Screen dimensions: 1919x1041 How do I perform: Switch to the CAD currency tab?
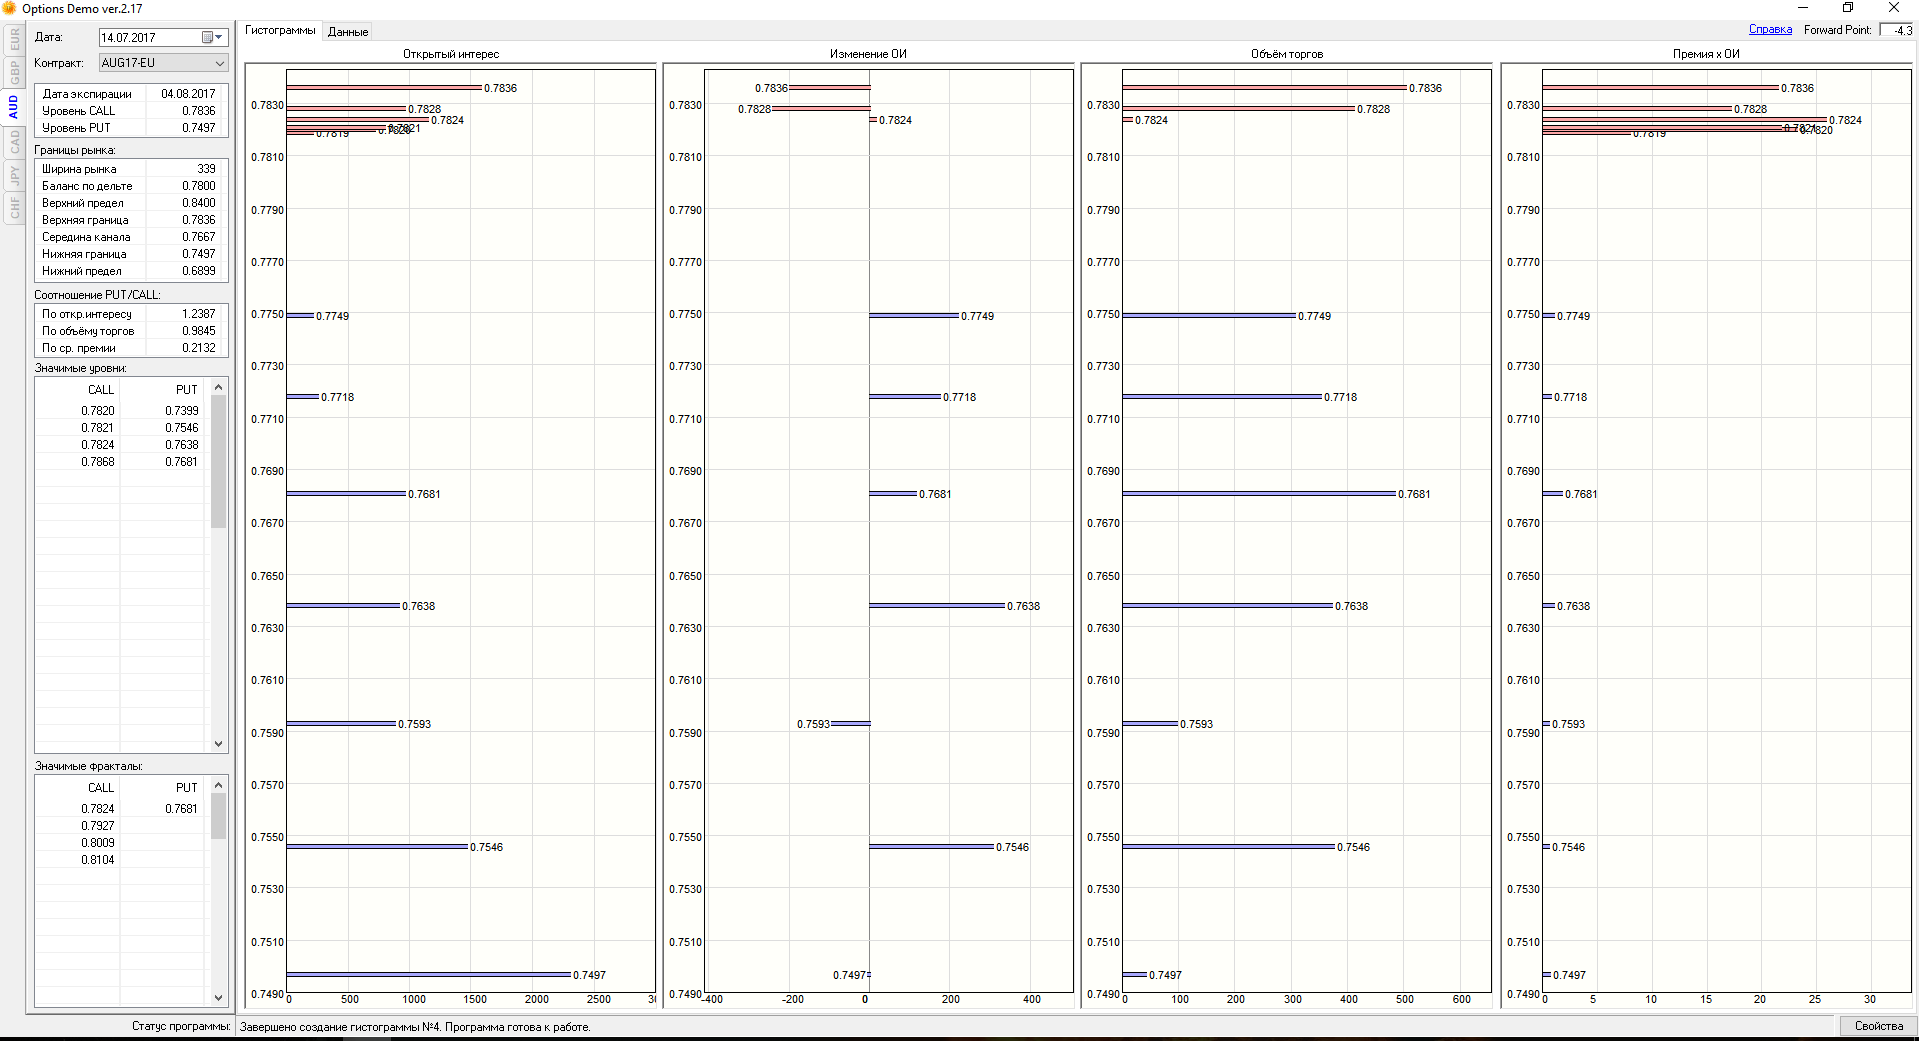pos(14,142)
